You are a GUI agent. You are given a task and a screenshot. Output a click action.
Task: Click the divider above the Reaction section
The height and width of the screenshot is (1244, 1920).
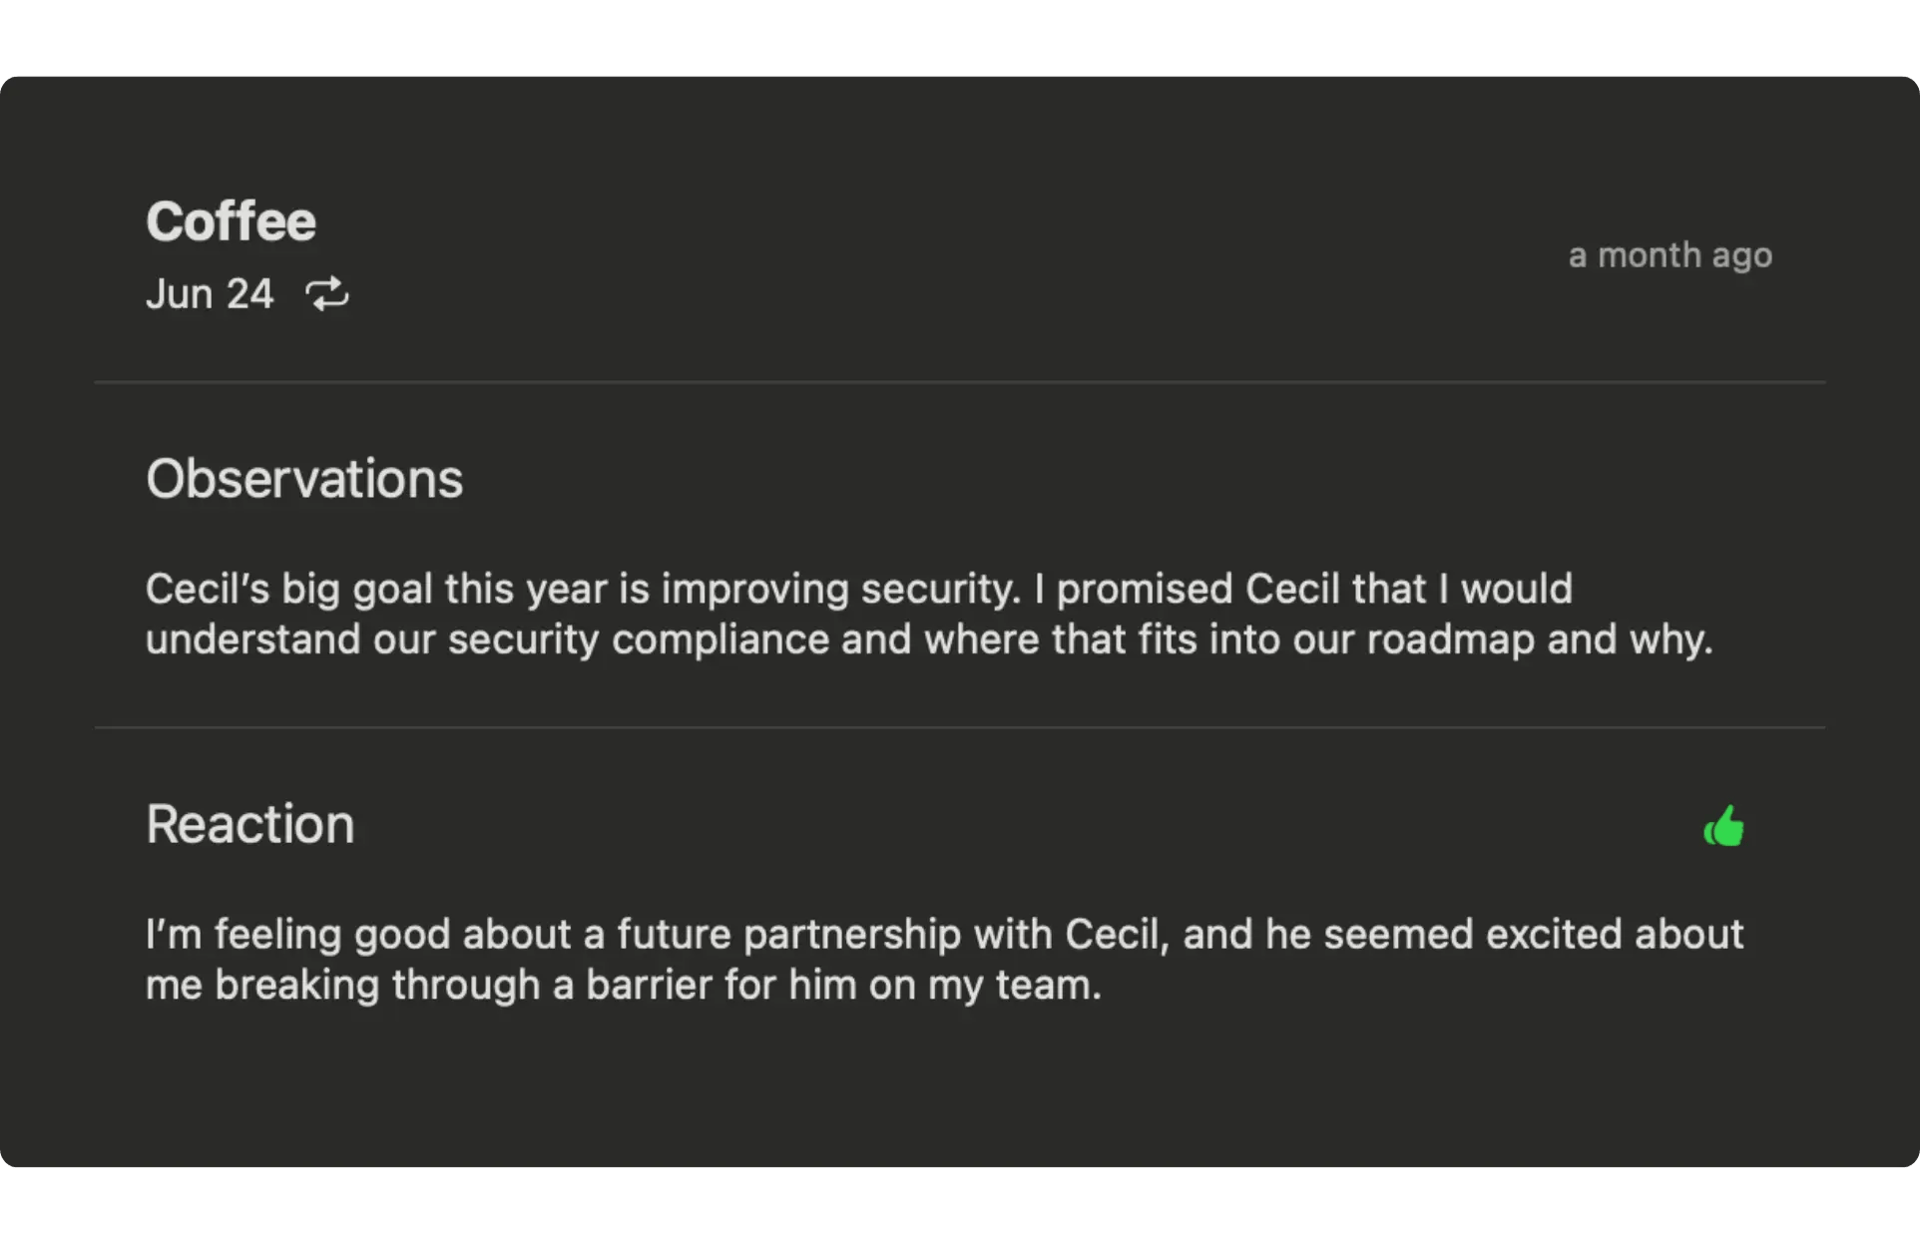[x=960, y=727]
